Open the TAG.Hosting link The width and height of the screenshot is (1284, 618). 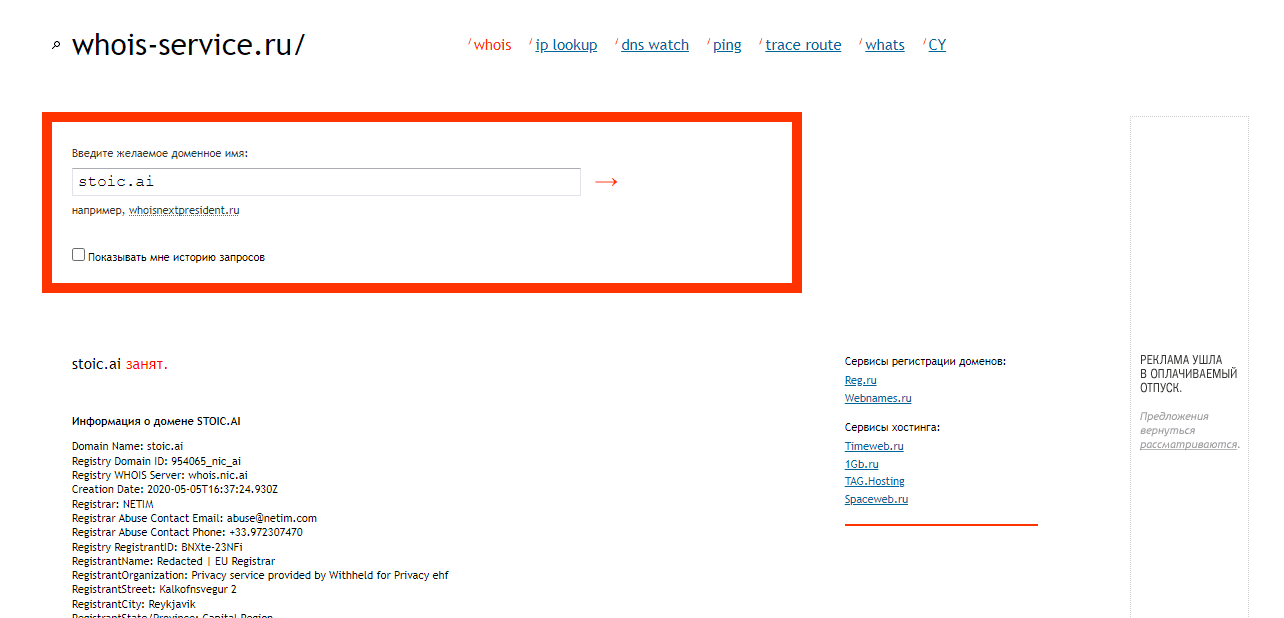874,481
